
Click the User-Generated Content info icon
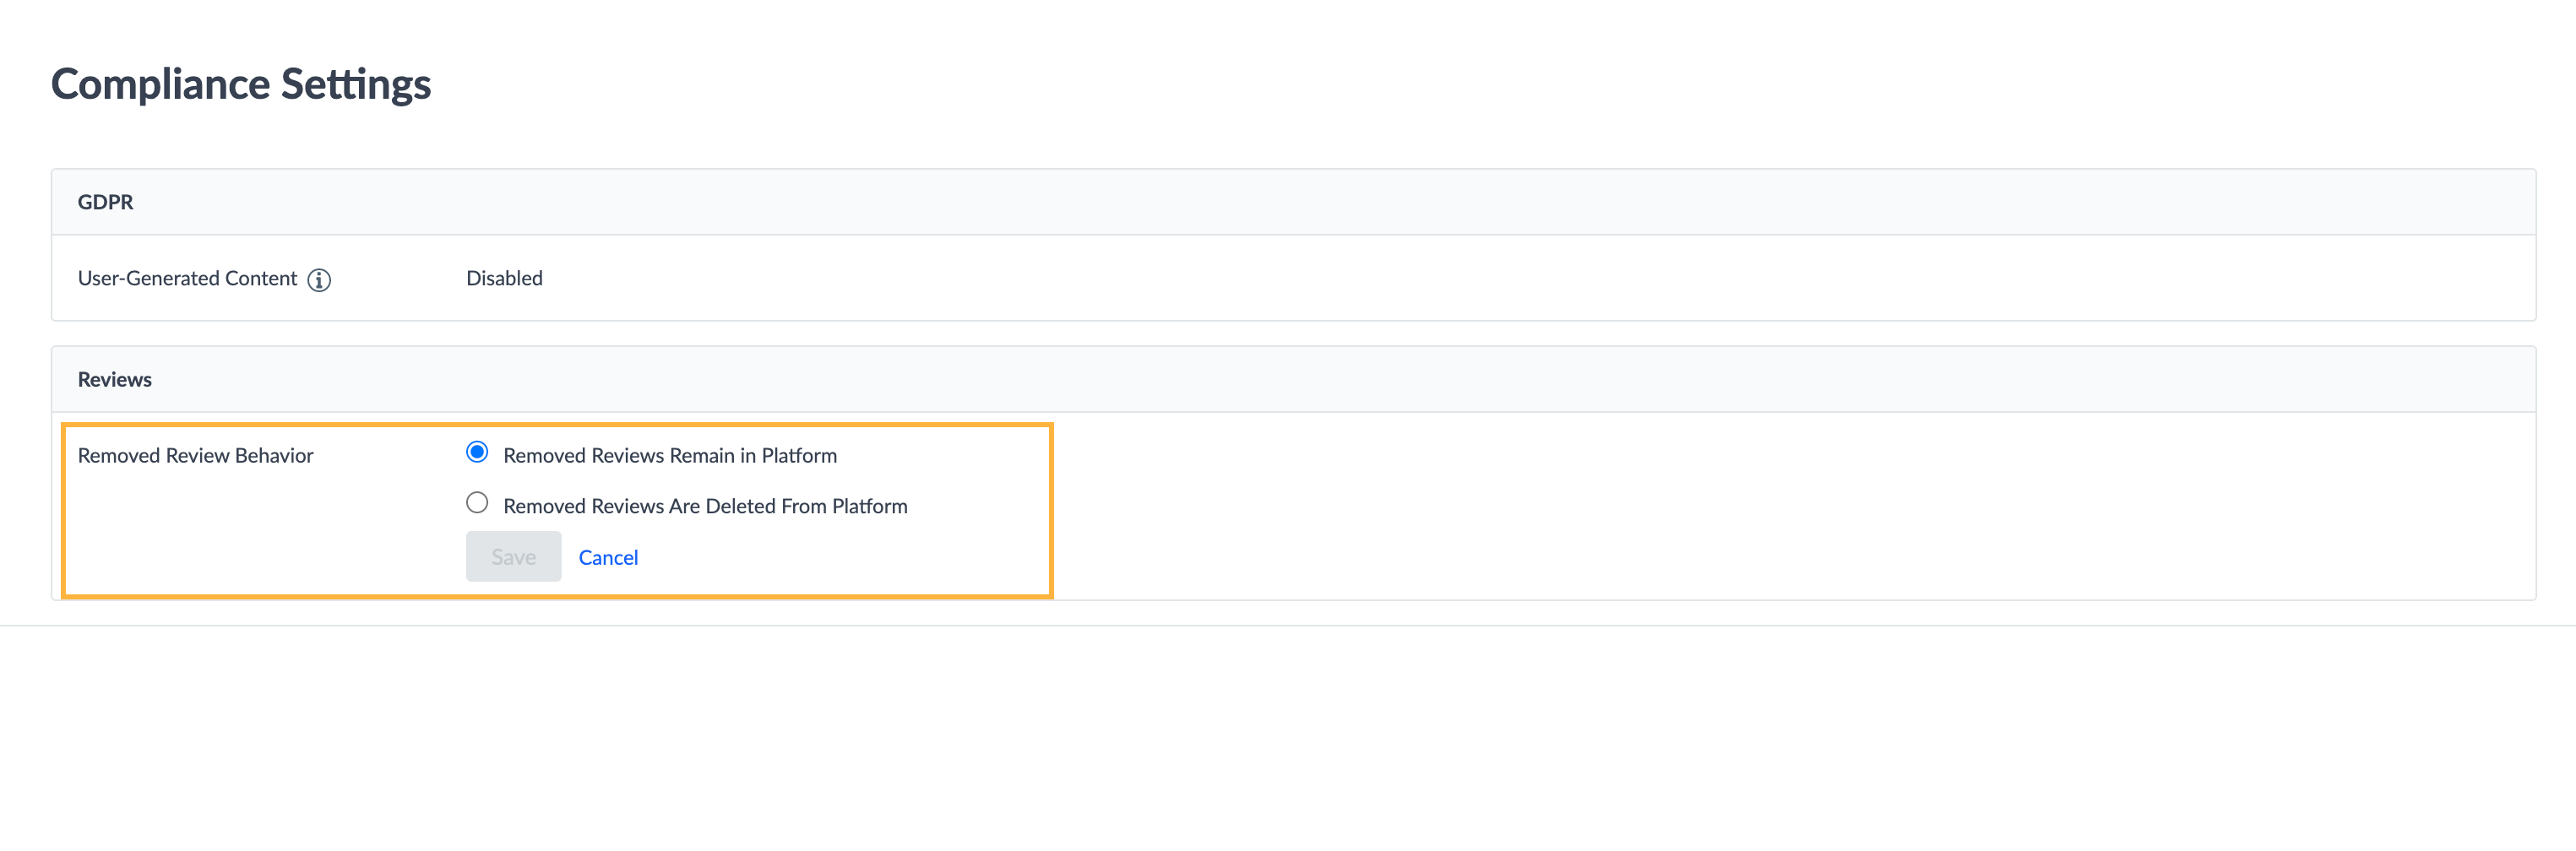(x=319, y=280)
